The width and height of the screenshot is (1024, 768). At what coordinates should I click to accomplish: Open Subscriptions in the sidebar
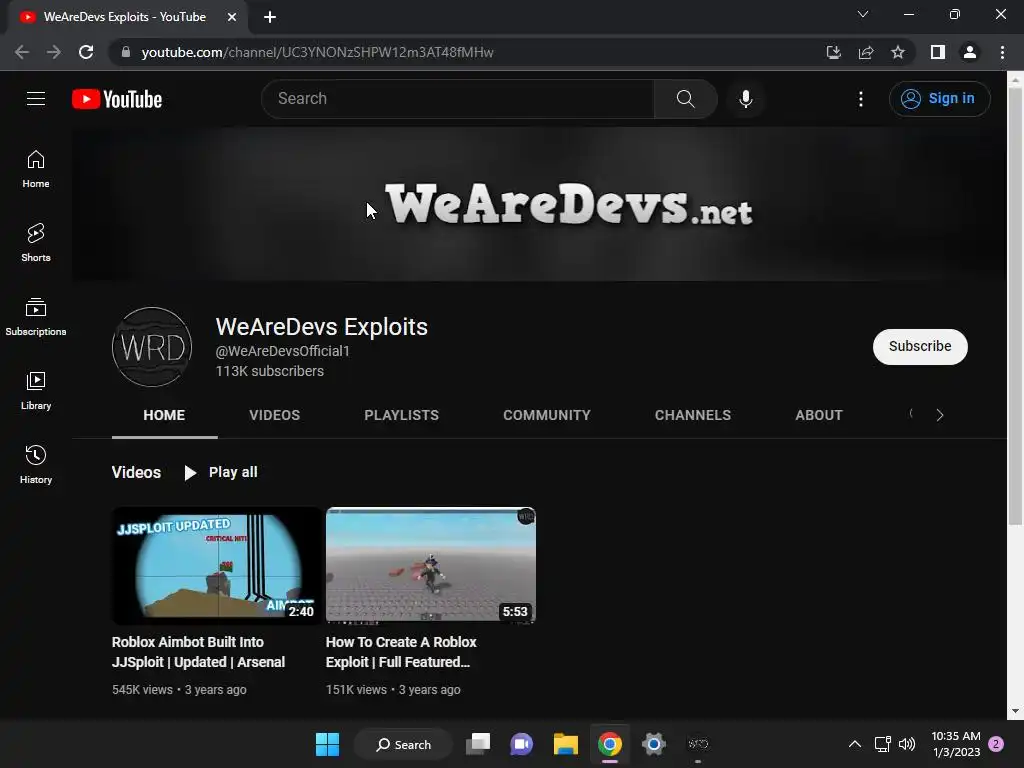(x=36, y=317)
